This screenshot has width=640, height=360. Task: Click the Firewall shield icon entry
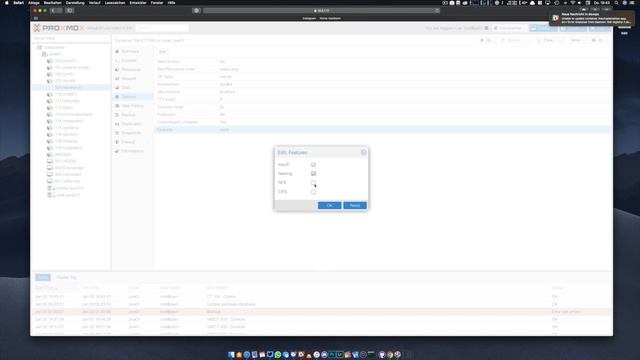tap(117, 142)
